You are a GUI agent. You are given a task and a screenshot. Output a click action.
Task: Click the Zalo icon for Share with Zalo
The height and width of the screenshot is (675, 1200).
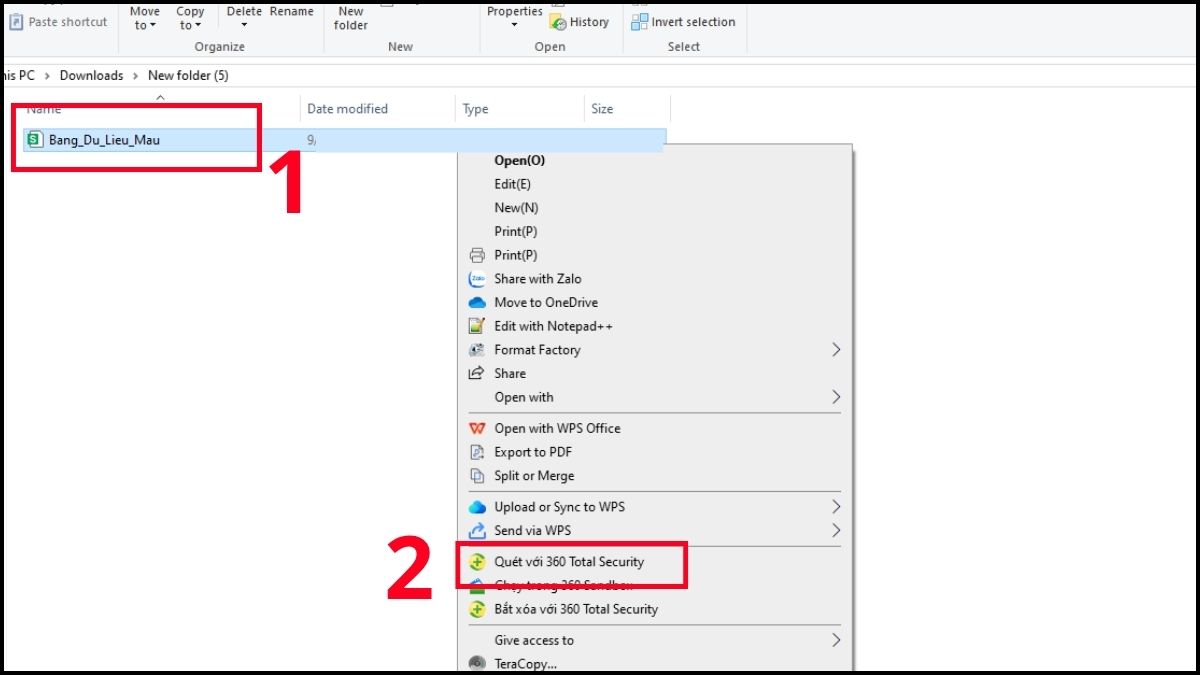[477, 279]
